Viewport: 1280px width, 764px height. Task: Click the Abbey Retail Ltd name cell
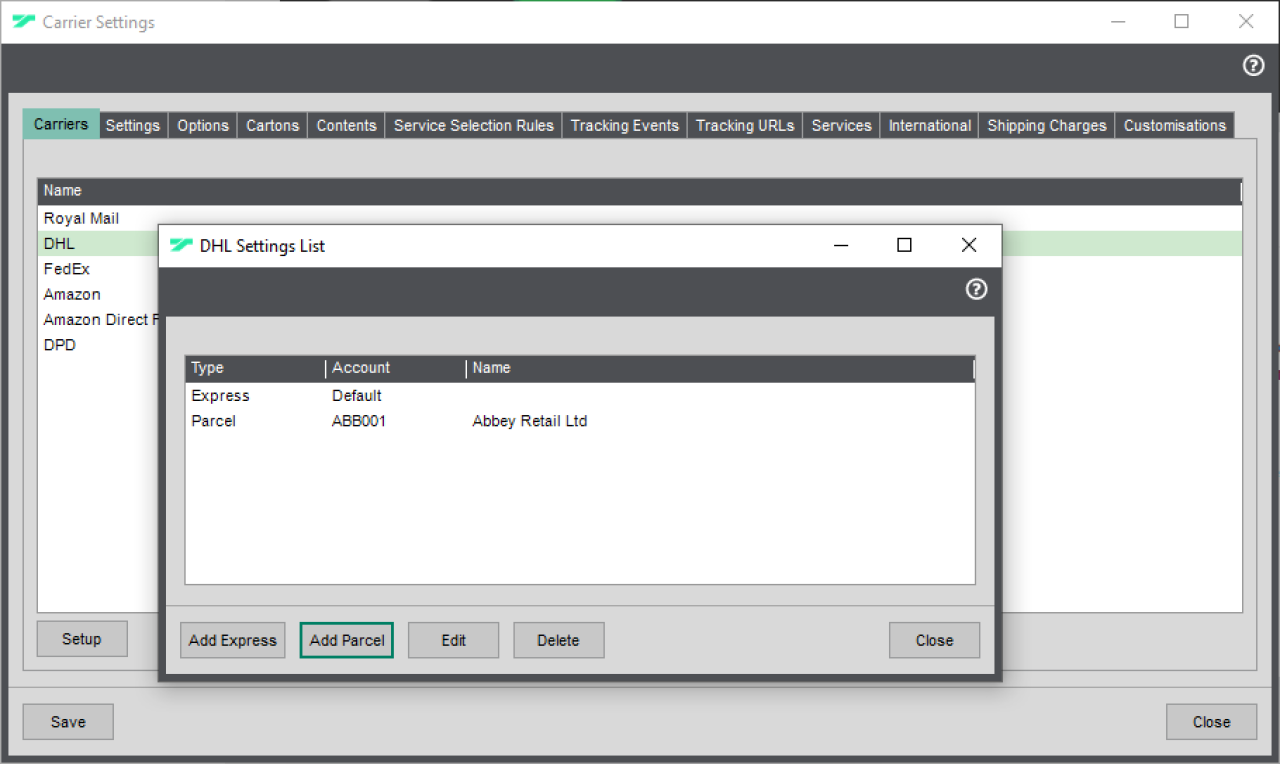(530, 421)
